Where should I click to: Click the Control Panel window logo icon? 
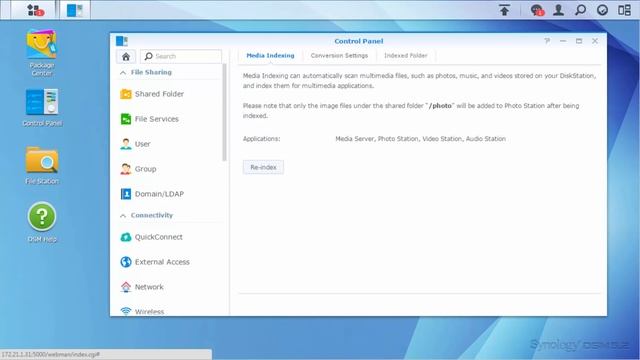[122, 41]
